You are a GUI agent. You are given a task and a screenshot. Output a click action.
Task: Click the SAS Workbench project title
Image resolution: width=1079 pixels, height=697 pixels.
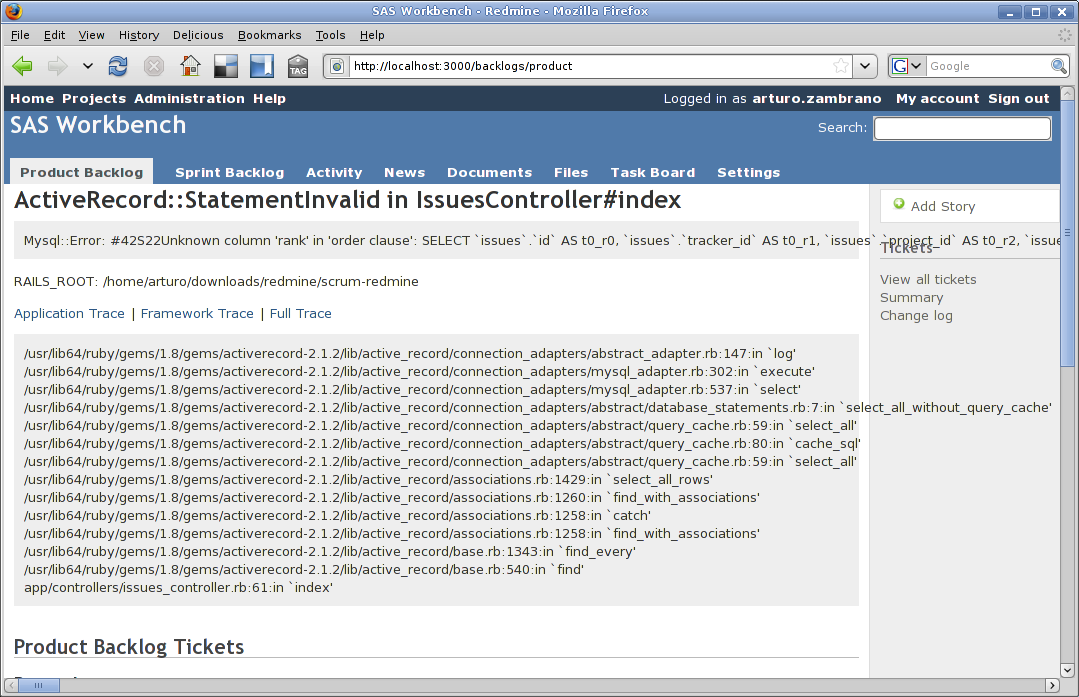point(98,125)
